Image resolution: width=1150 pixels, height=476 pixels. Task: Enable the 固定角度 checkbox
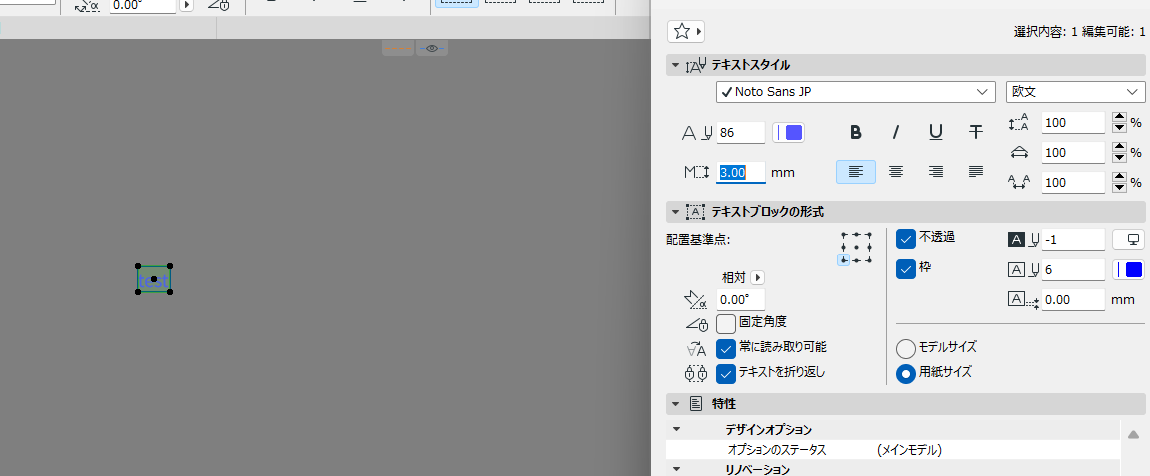click(x=726, y=323)
